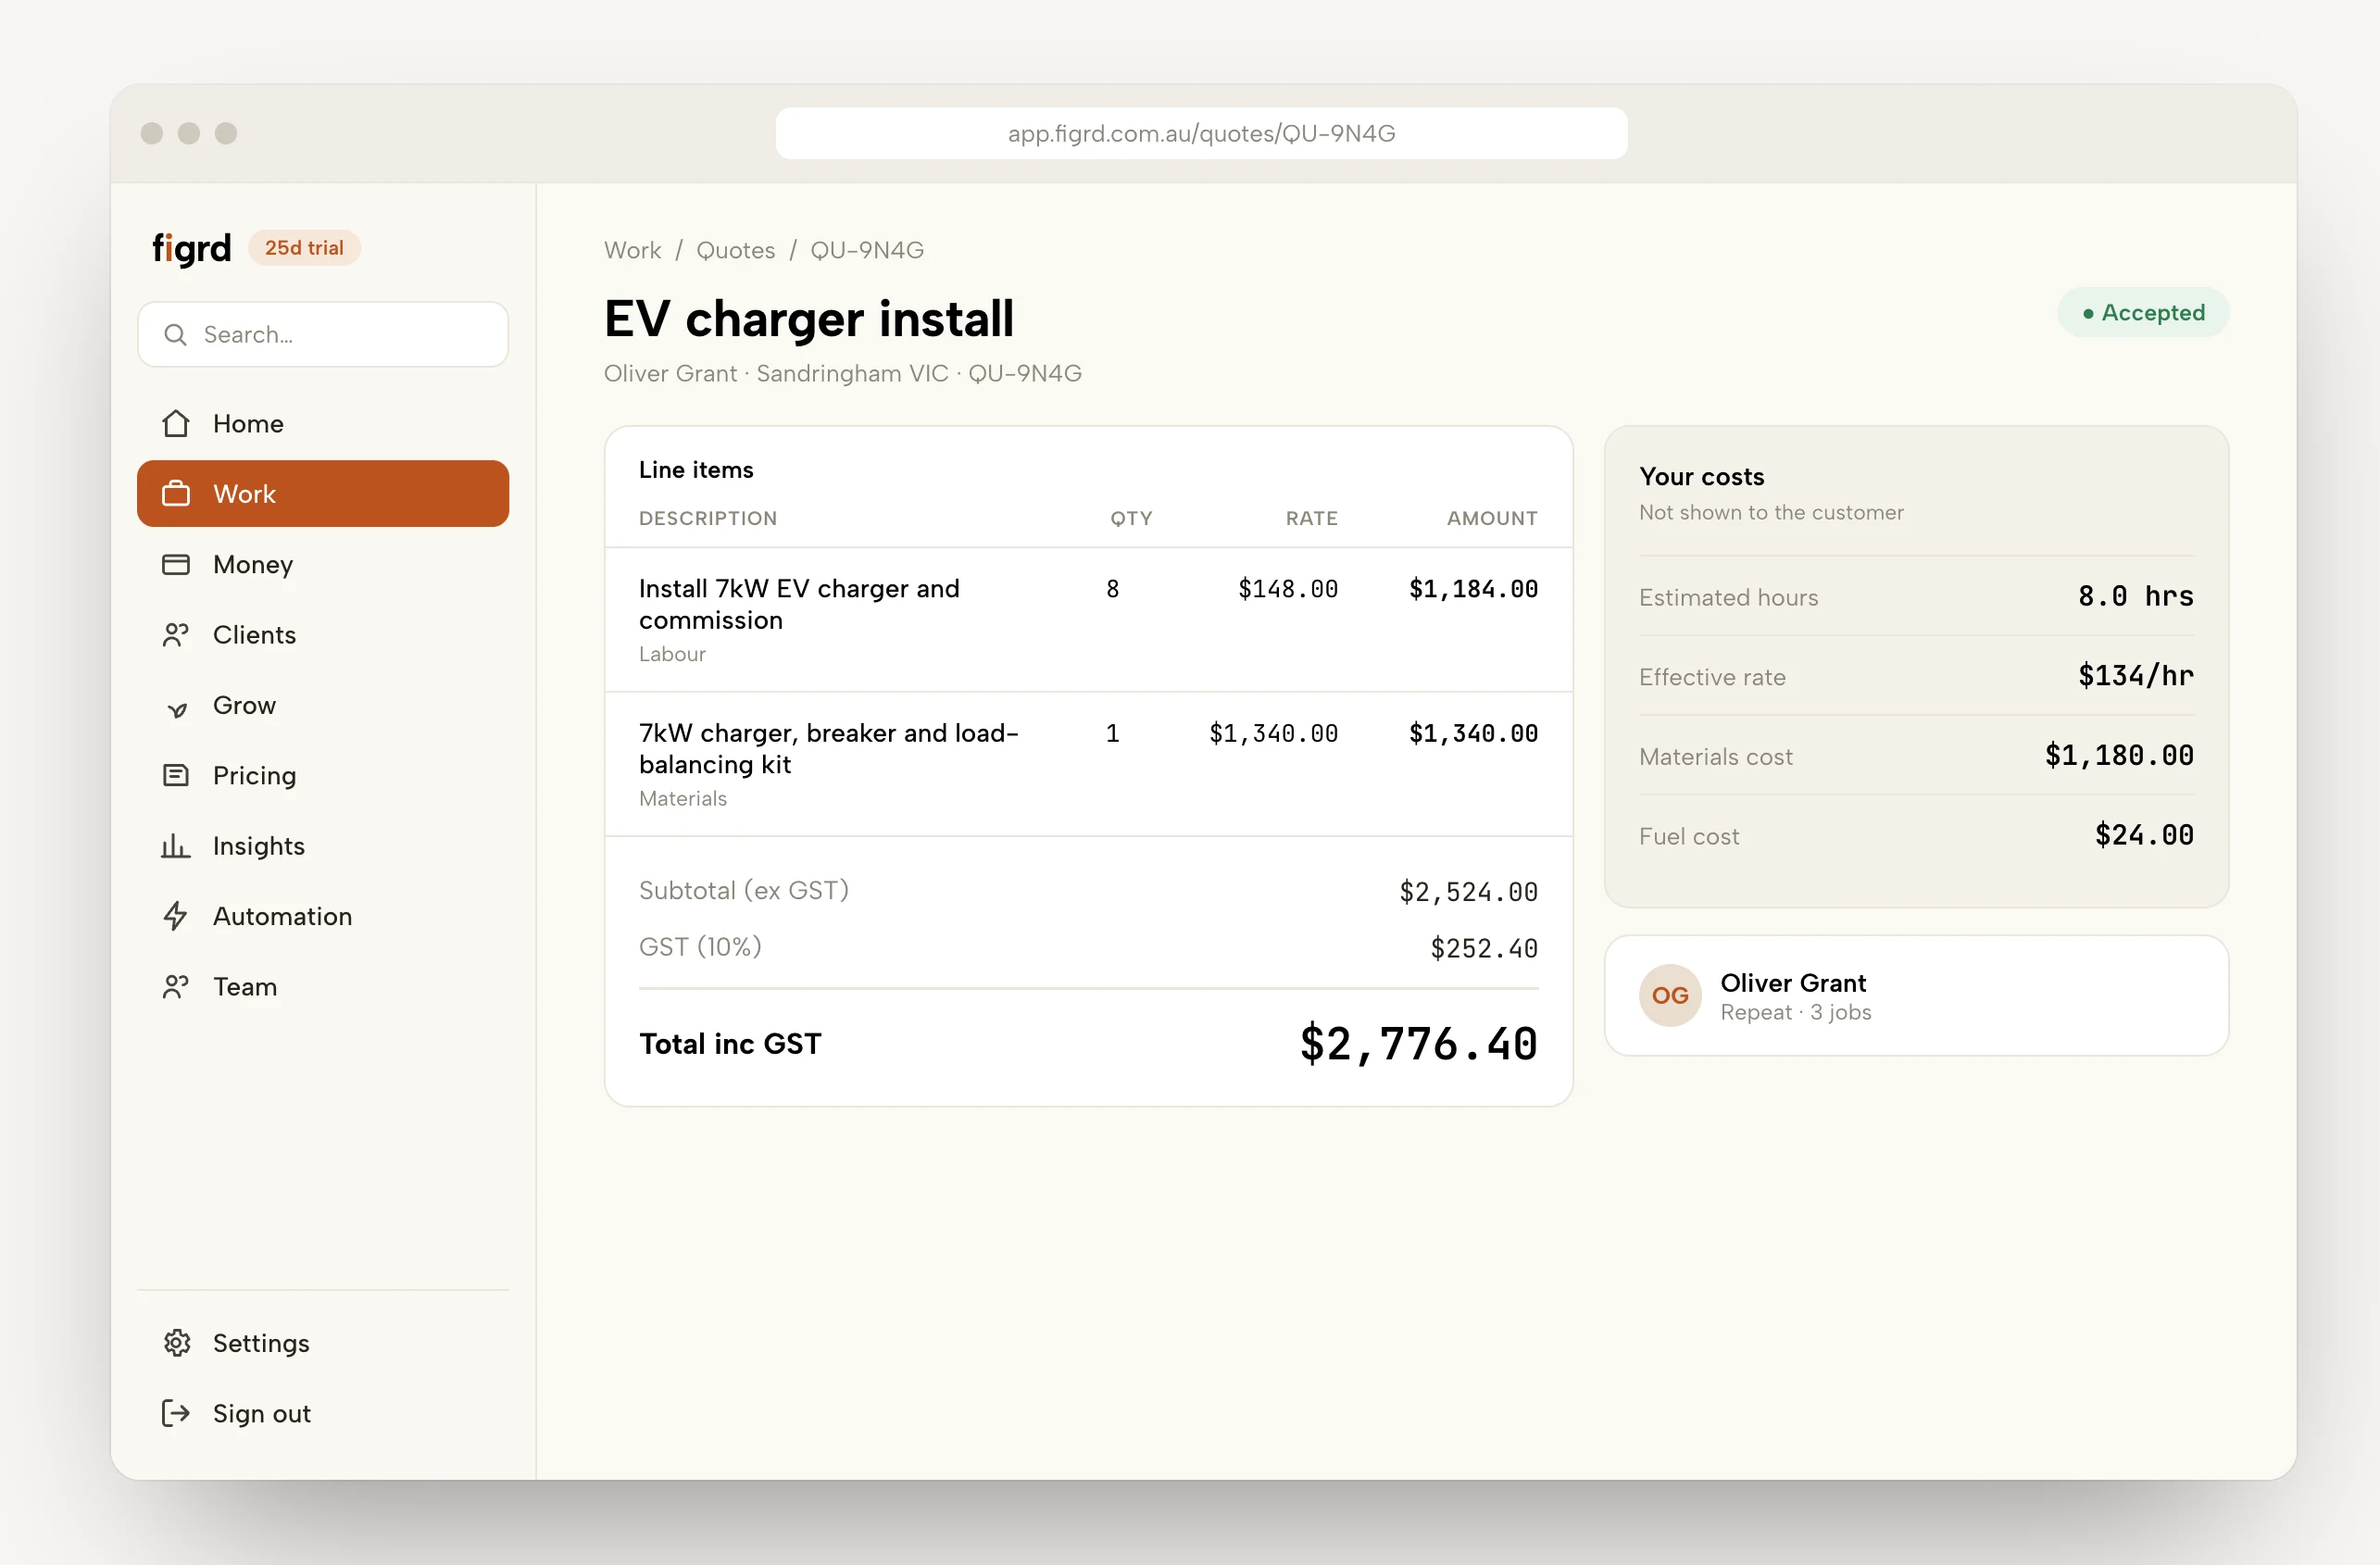This screenshot has height=1565, width=2380.
Task: Click the 'Line items' heading
Action: pyautogui.click(x=696, y=469)
